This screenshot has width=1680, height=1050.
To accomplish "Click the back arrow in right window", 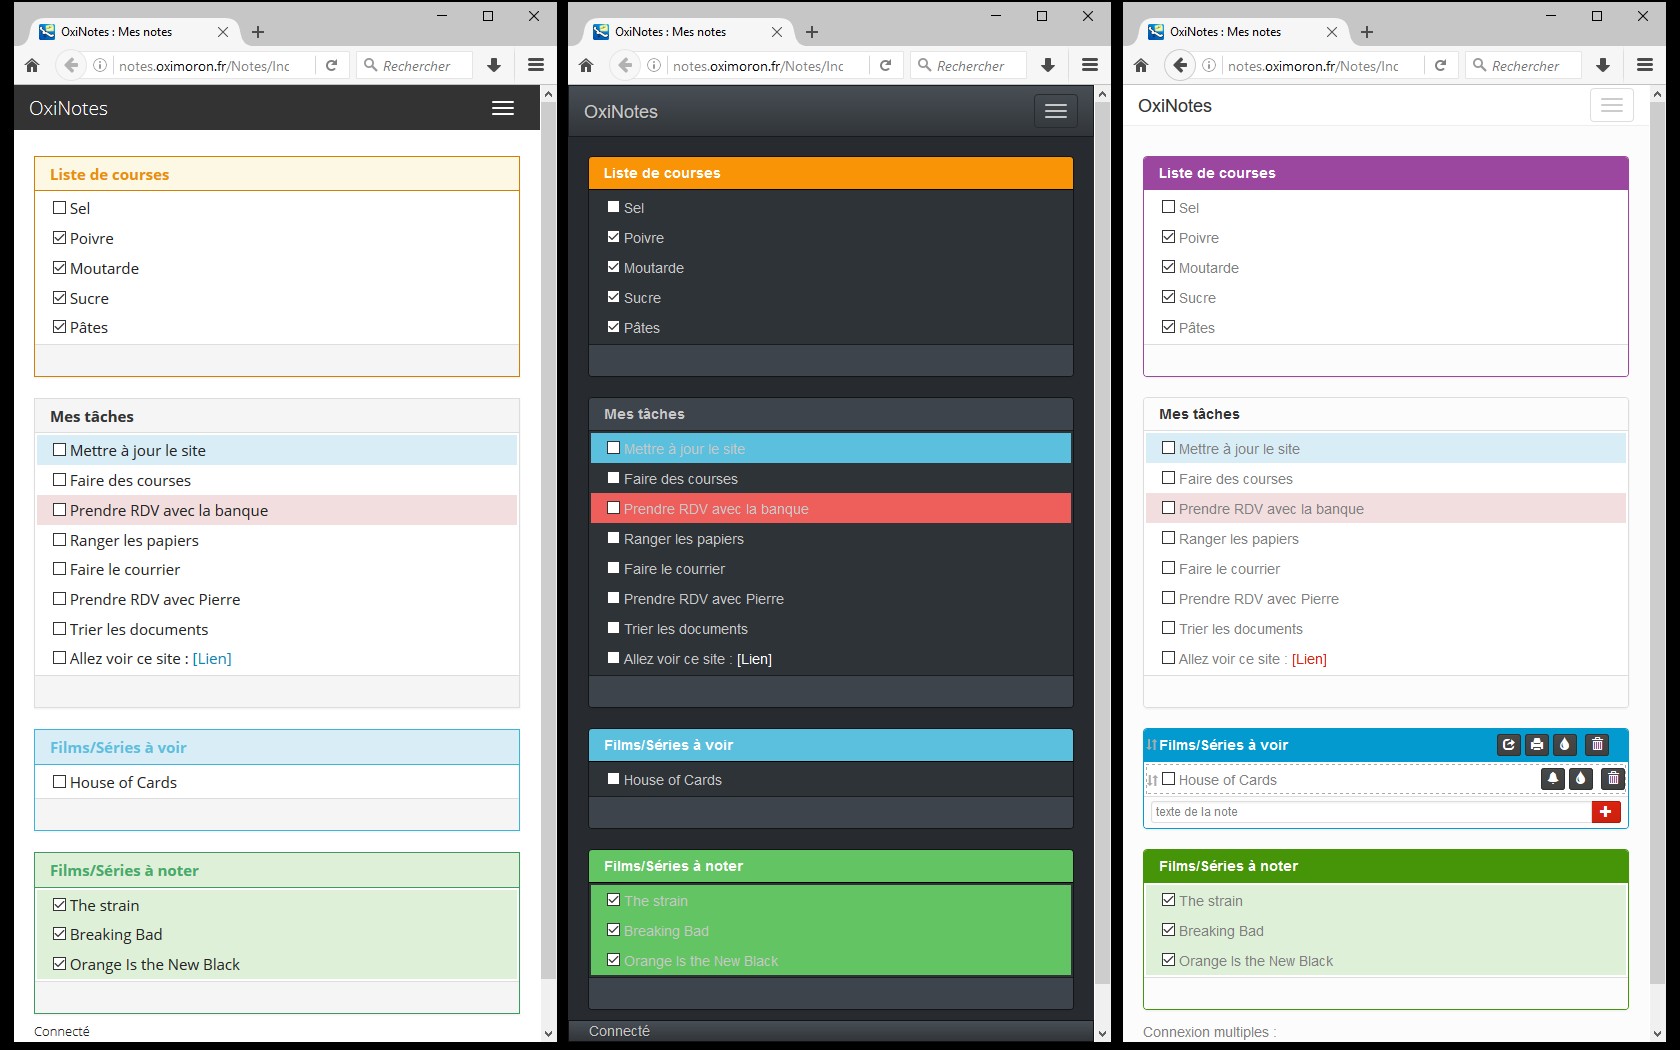I will [1181, 66].
